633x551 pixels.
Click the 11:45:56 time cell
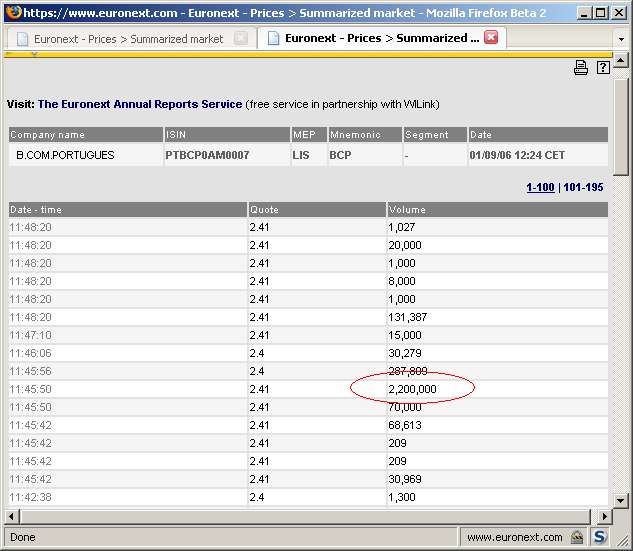128,371
